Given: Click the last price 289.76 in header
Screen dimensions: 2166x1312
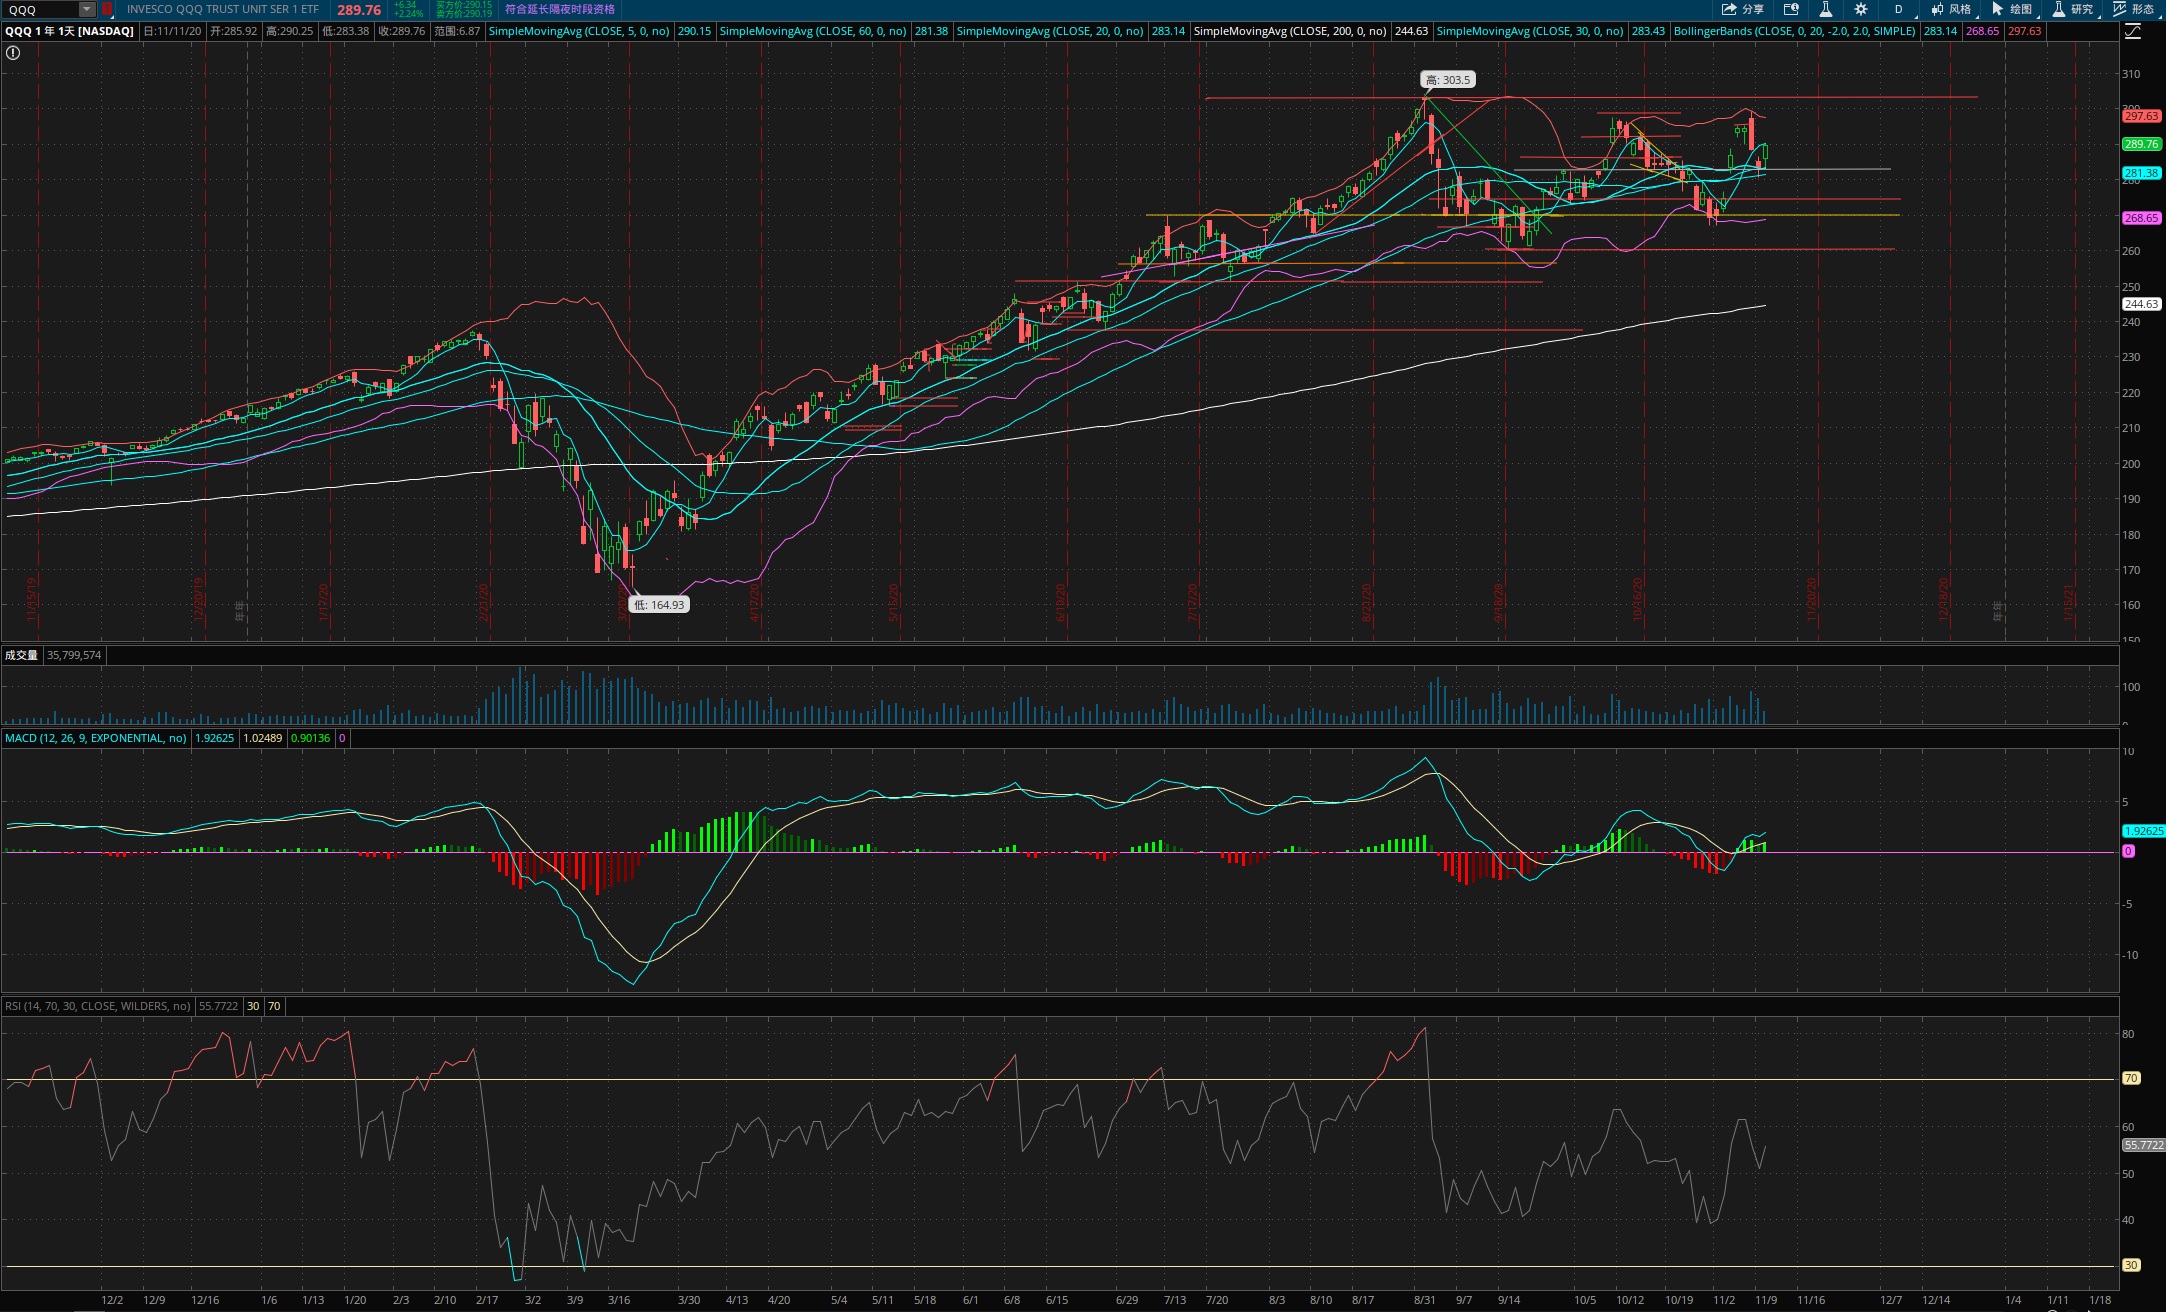Looking at the screenshot, I should tap(358, 10).
